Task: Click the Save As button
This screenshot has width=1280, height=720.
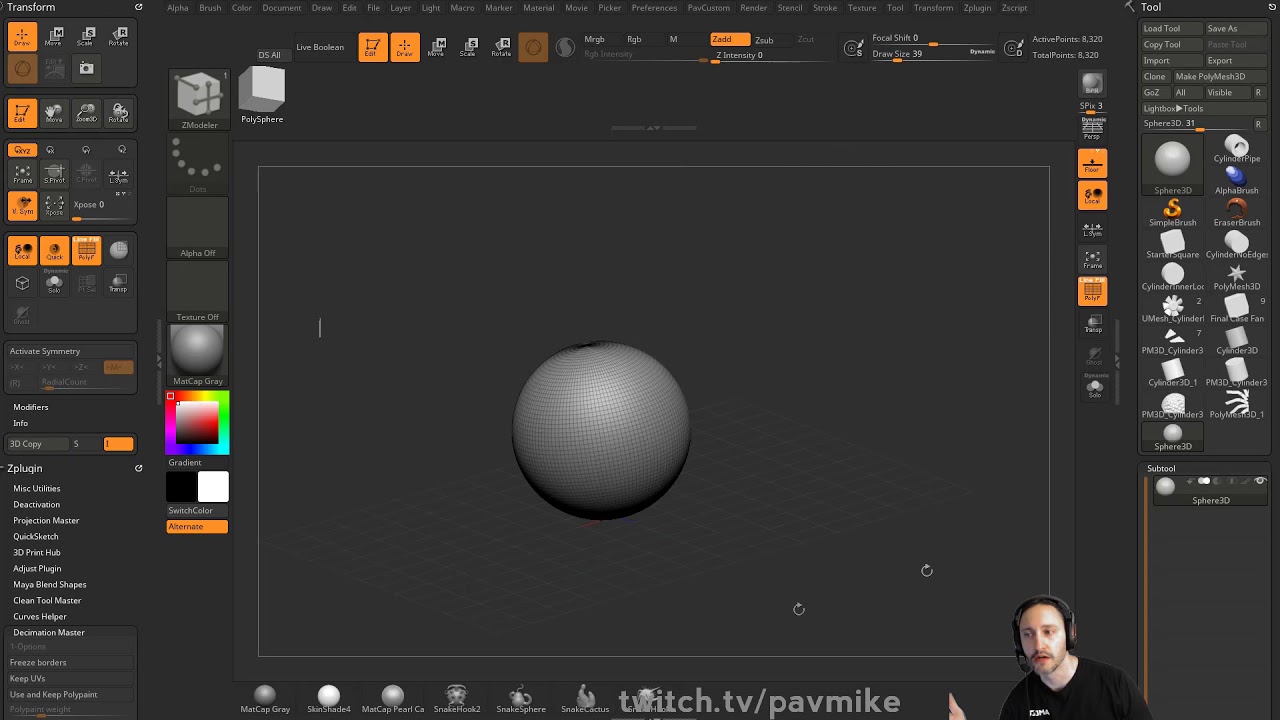Action: click(1235, 29)
